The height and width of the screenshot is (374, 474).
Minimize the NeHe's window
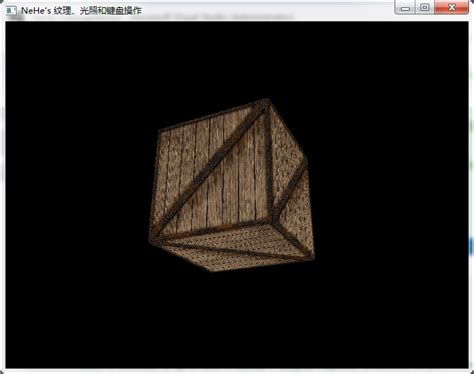pos(405,8)
